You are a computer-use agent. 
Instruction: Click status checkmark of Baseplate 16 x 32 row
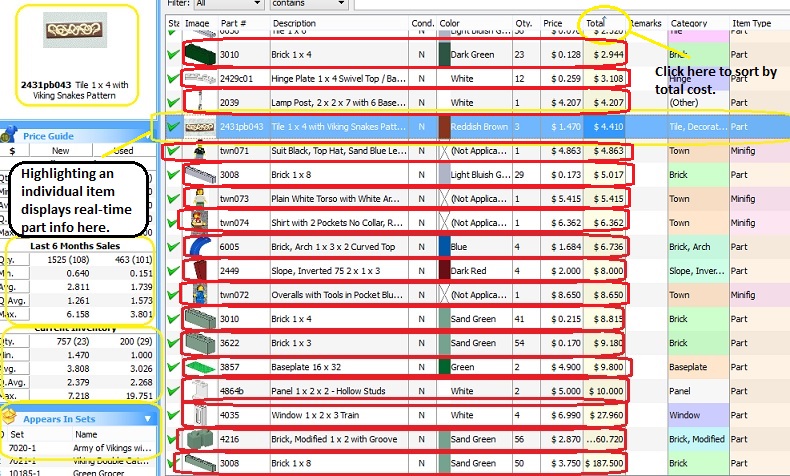[173, 367]
